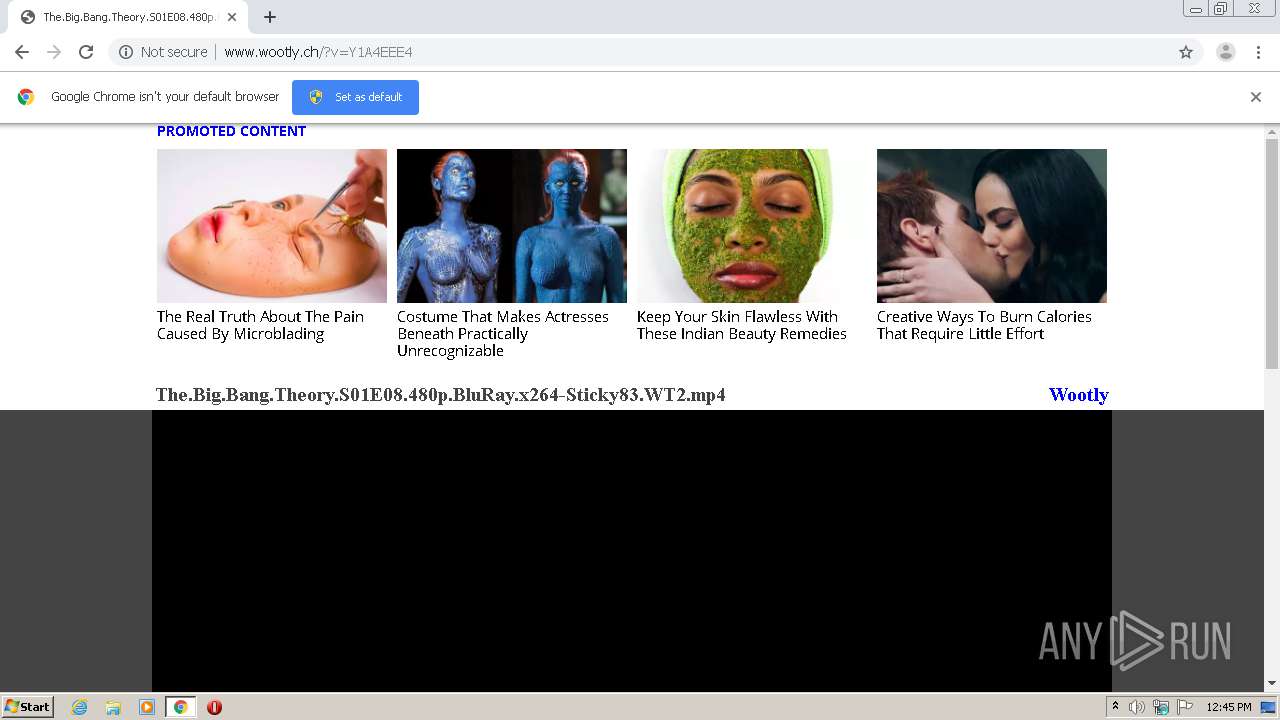This screenshot has height=720, width=1280.
Task: Open the volume speaker tray icon
Action: pos(1137,707)
